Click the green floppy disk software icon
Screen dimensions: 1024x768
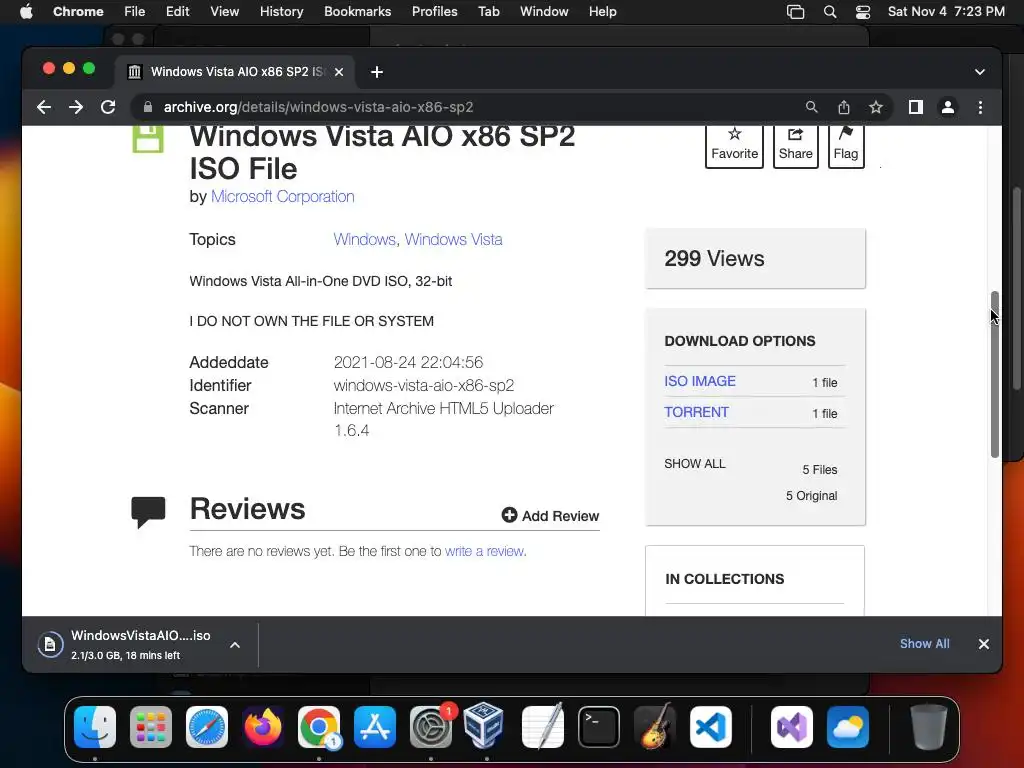(148, 138)
